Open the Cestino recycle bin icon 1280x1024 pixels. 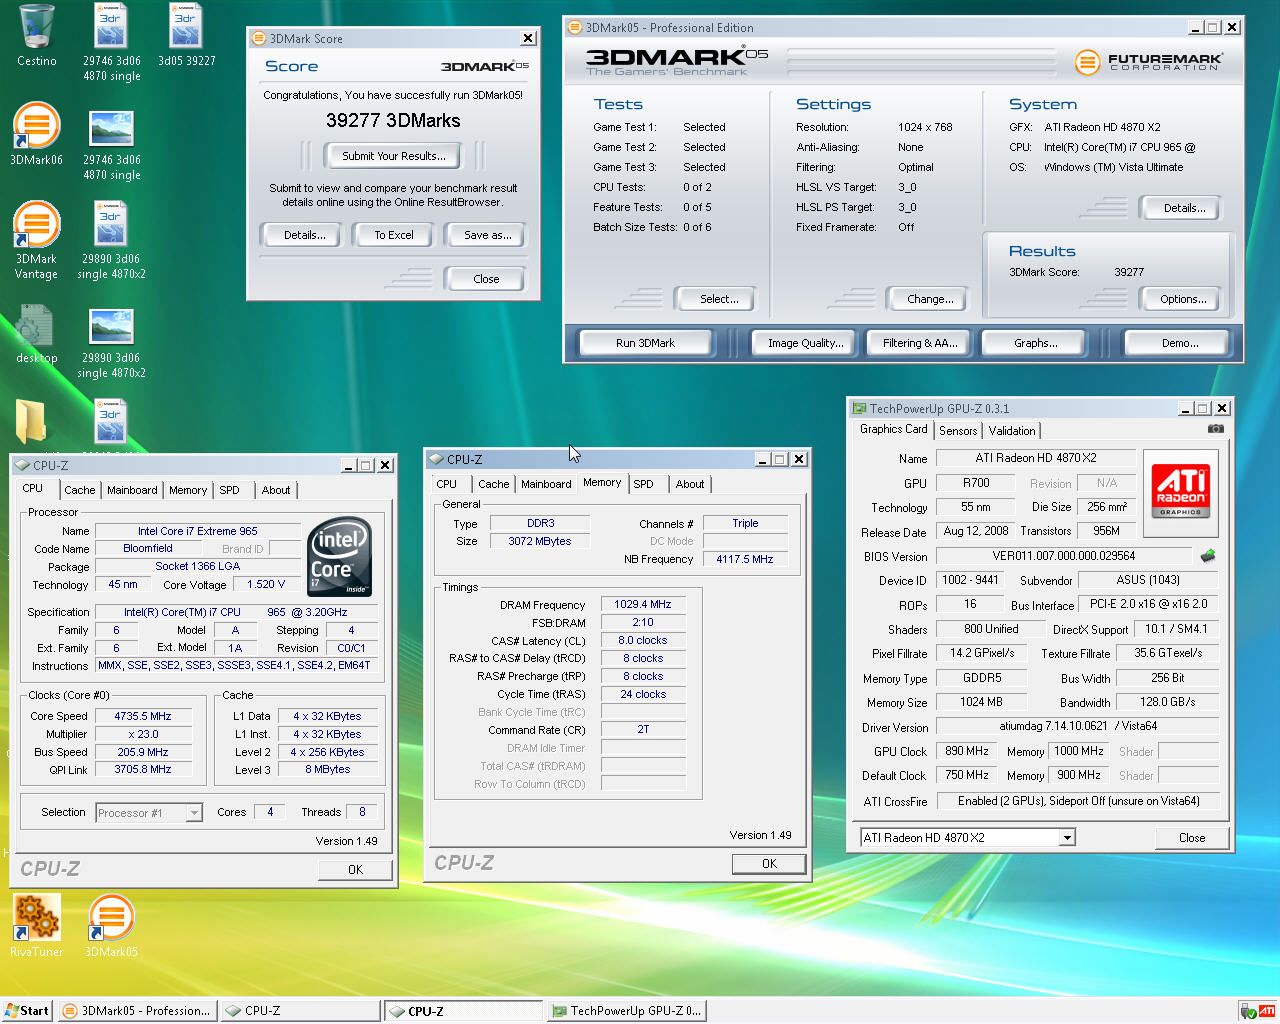(37, 35)
